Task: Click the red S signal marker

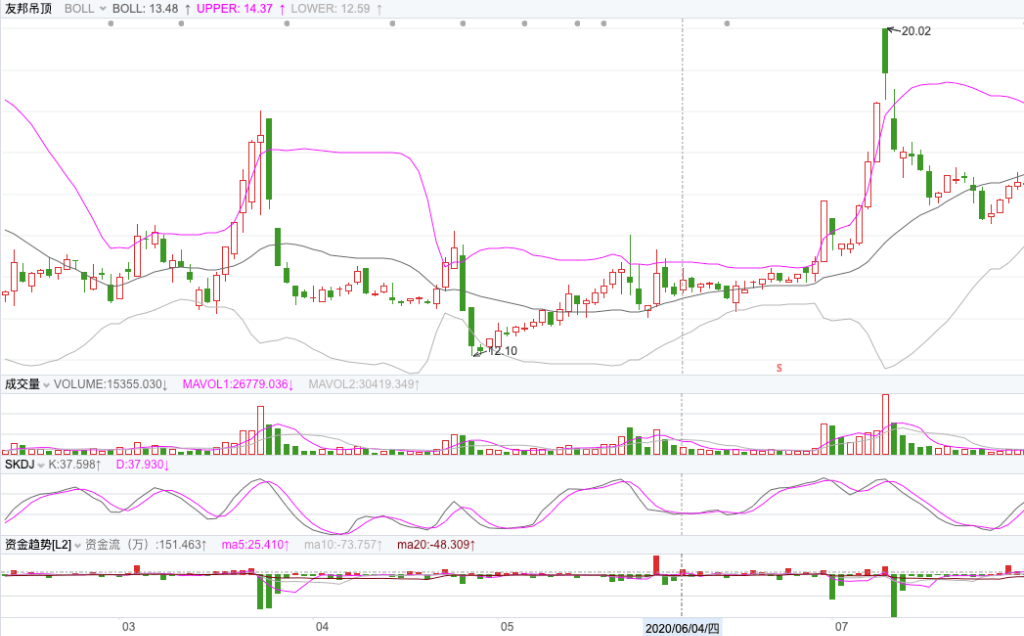Action: [779, 368]
